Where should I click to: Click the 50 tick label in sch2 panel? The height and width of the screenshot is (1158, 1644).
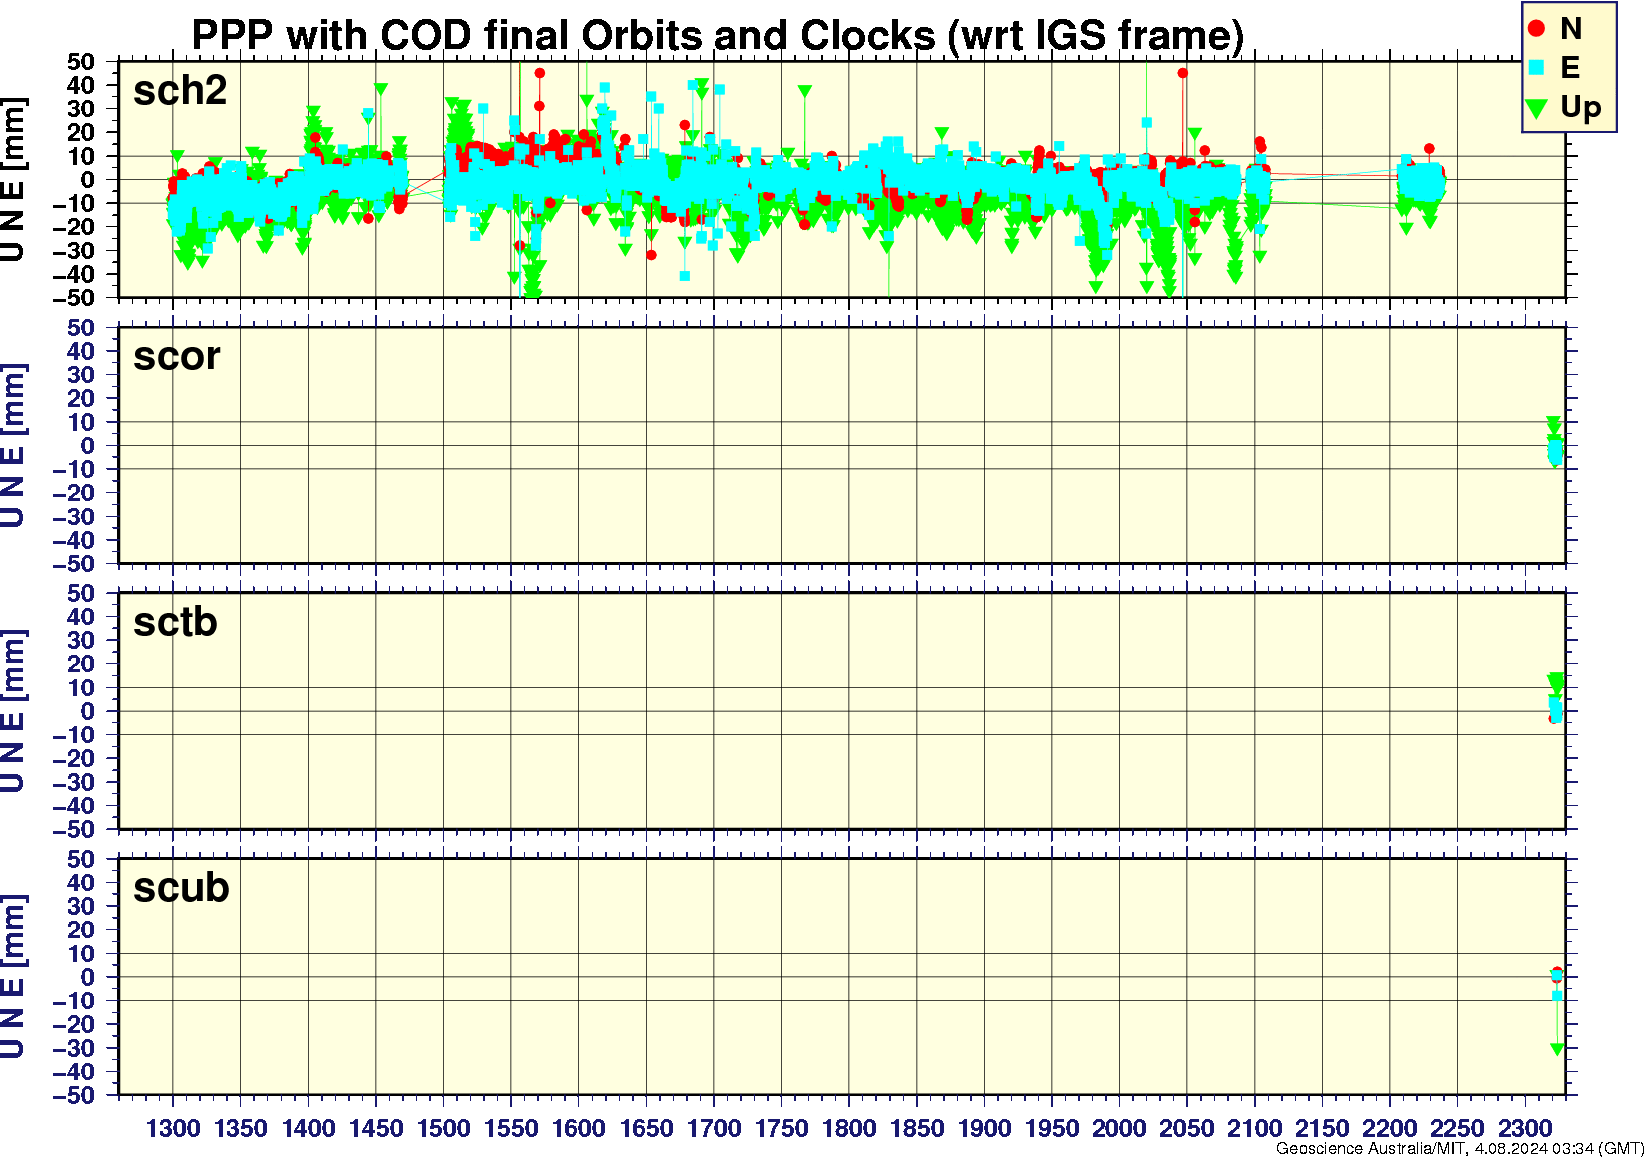pyautogui.click(x=81, y=62)
